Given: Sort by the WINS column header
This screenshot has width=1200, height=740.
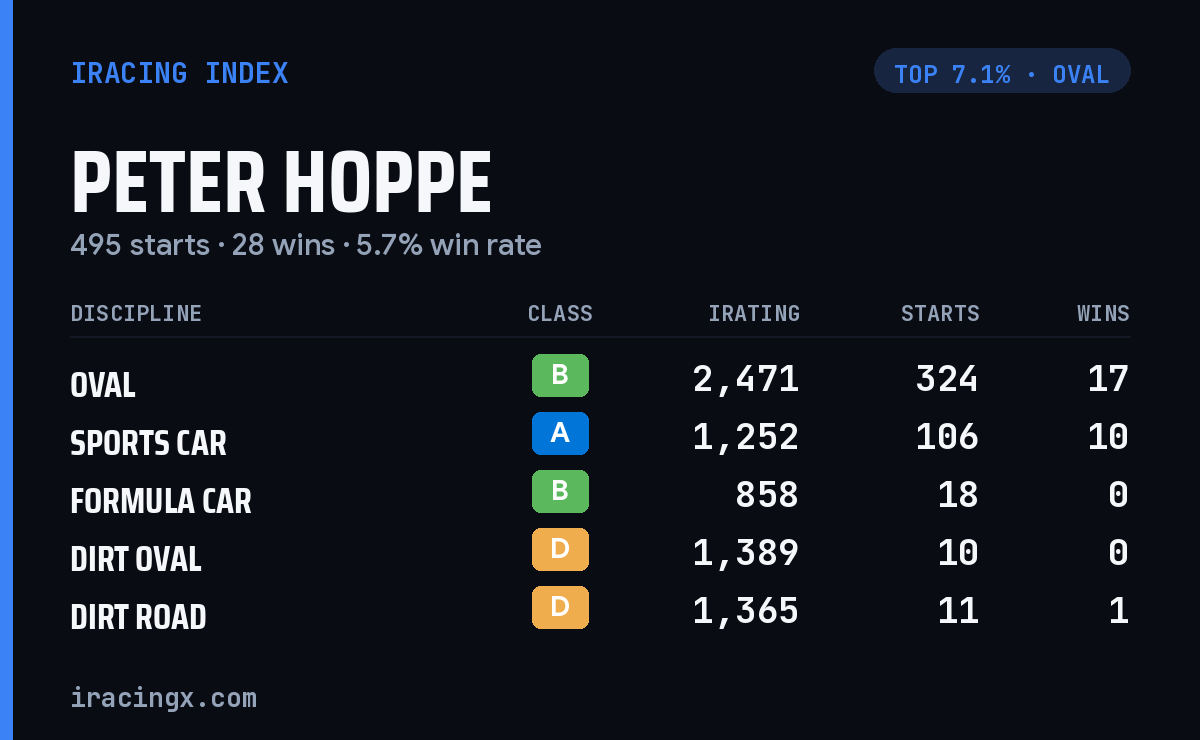Looking at the screenshot, I should tap(1103, 314).
